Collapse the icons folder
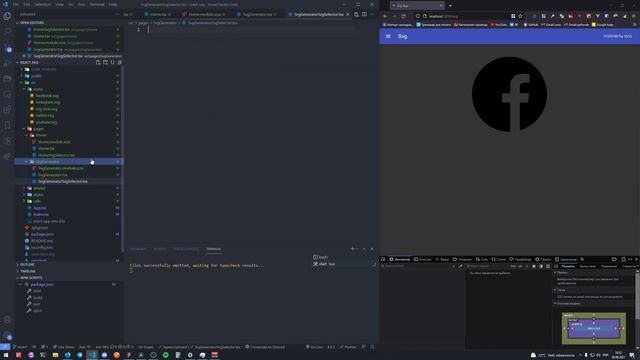This screenshot has width=640, height=360. click(x=38, y=89)
